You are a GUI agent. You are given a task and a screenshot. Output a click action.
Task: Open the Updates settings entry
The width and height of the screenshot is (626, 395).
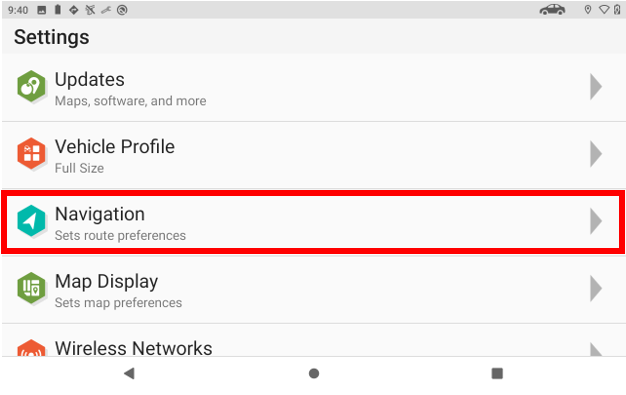pos(313,87)
